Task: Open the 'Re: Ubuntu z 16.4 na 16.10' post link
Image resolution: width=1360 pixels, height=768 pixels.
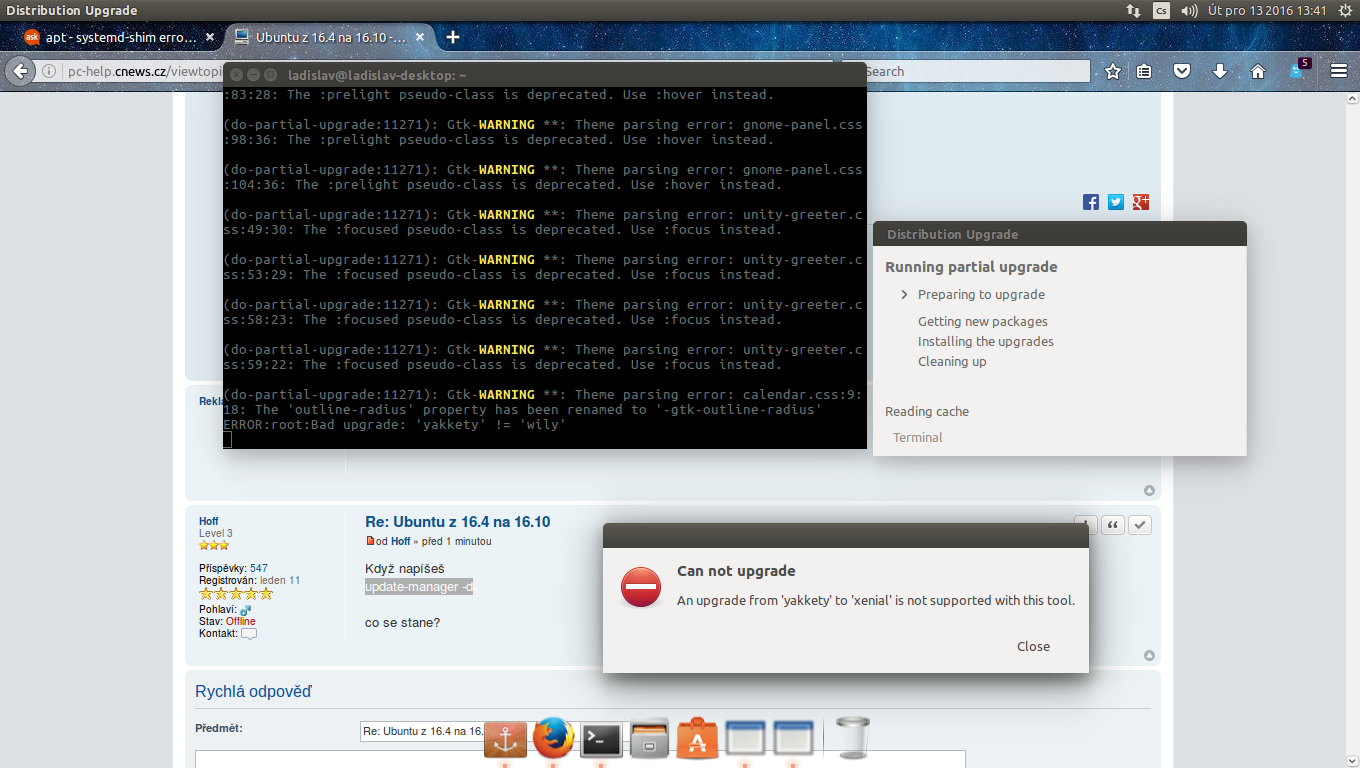Action: 457,522
